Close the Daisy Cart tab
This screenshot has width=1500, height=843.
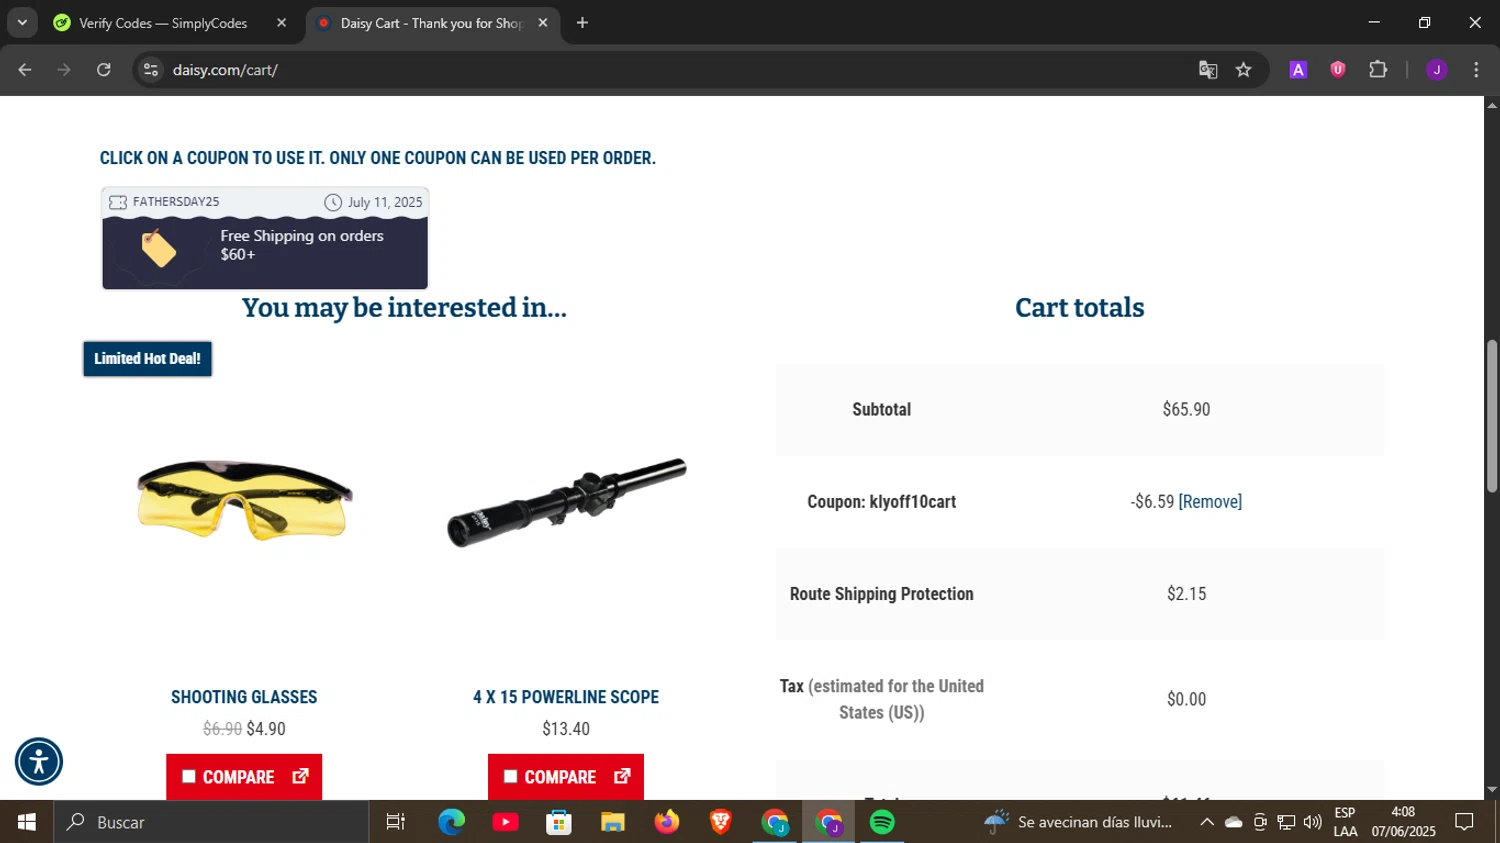pos(543,22)
